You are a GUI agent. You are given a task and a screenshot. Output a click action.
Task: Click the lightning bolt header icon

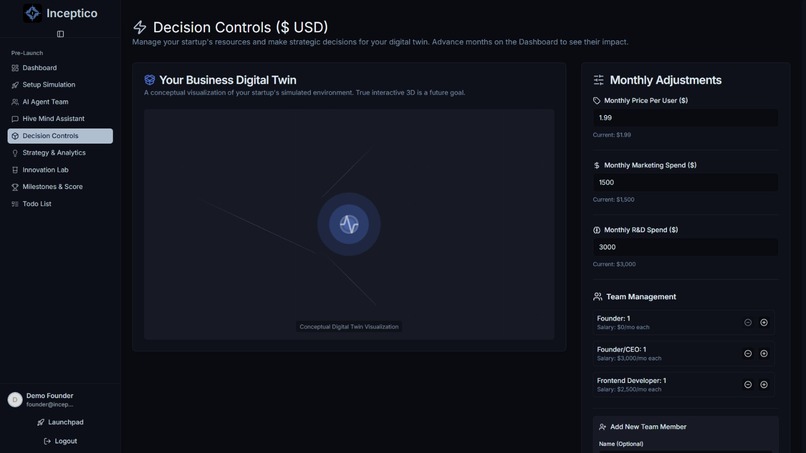coord(139,27)
